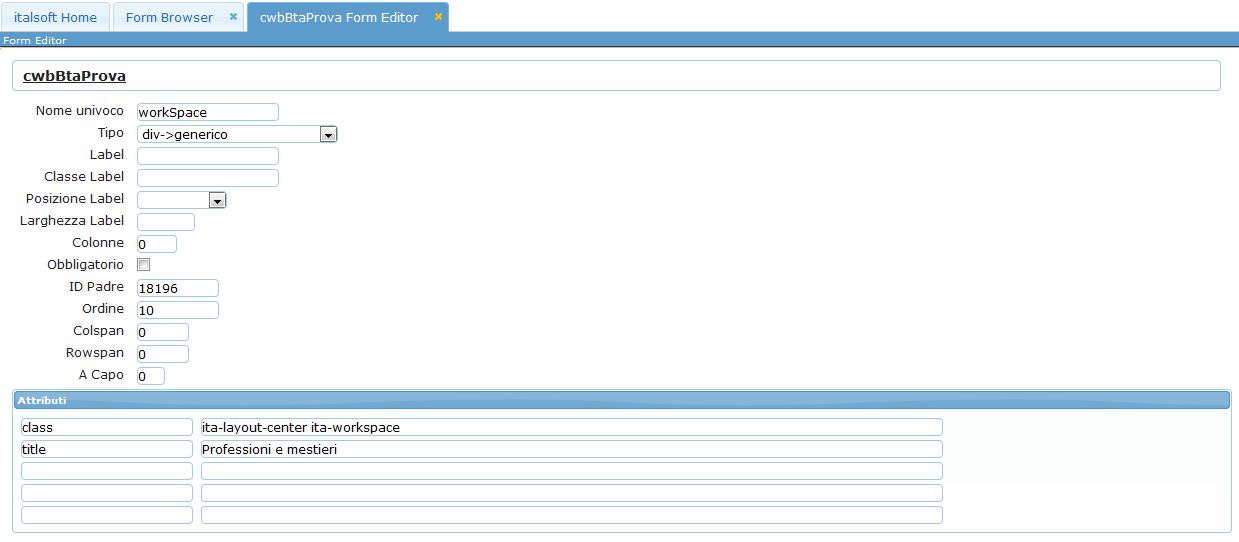
Task: Toggle the Obbligatorio checkbox
Action: (x=143, y=265)
